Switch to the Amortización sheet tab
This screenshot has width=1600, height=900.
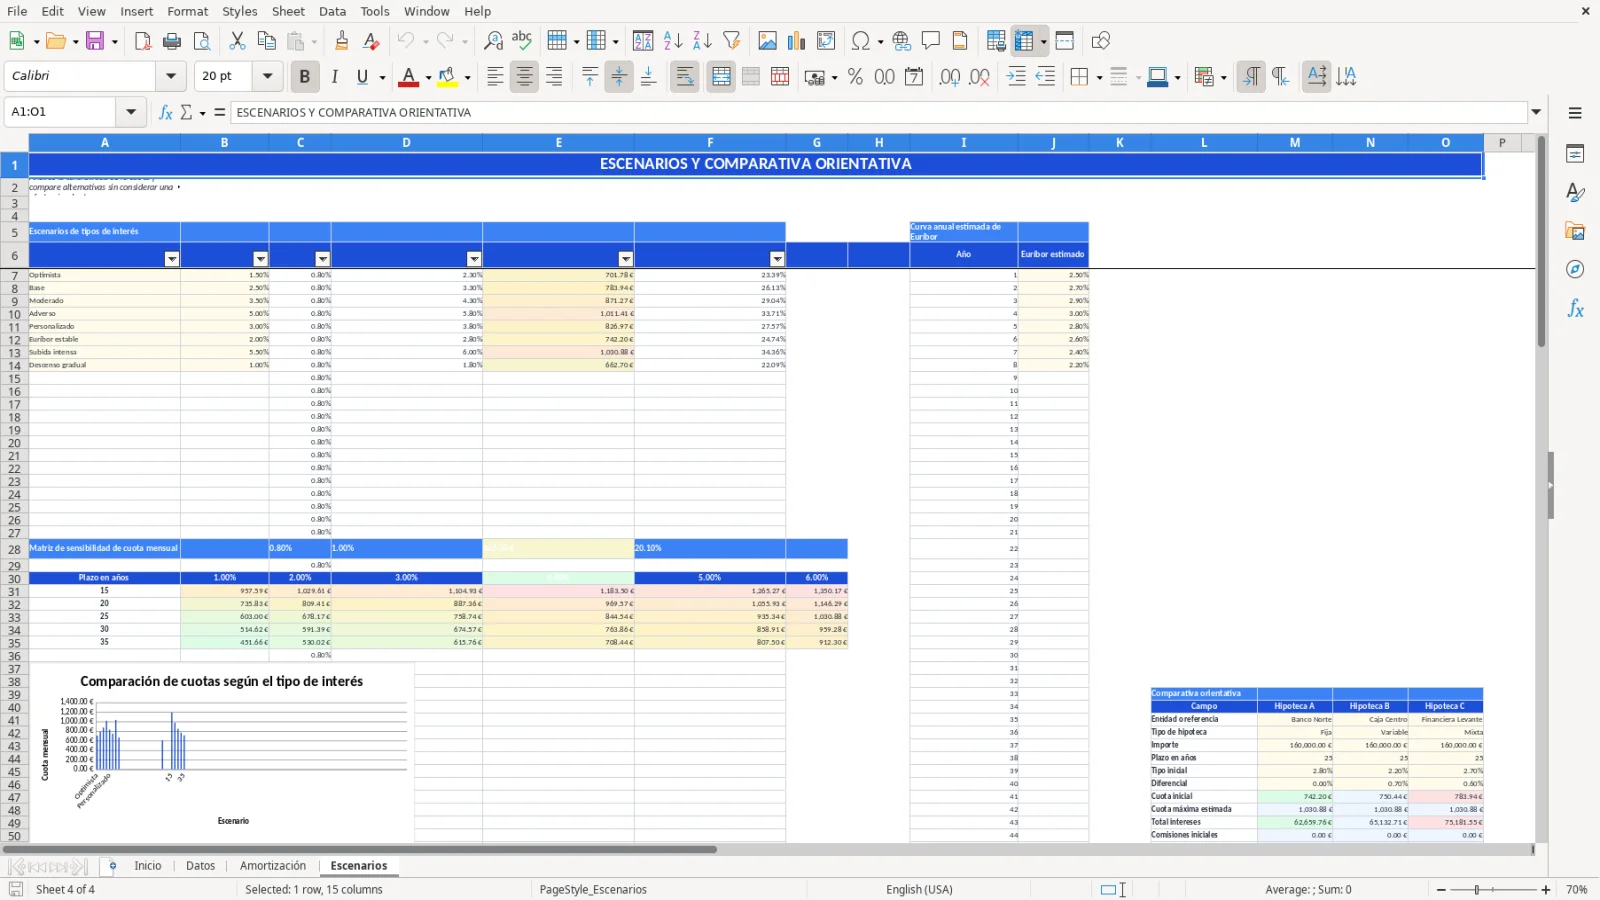coord(273,866)
